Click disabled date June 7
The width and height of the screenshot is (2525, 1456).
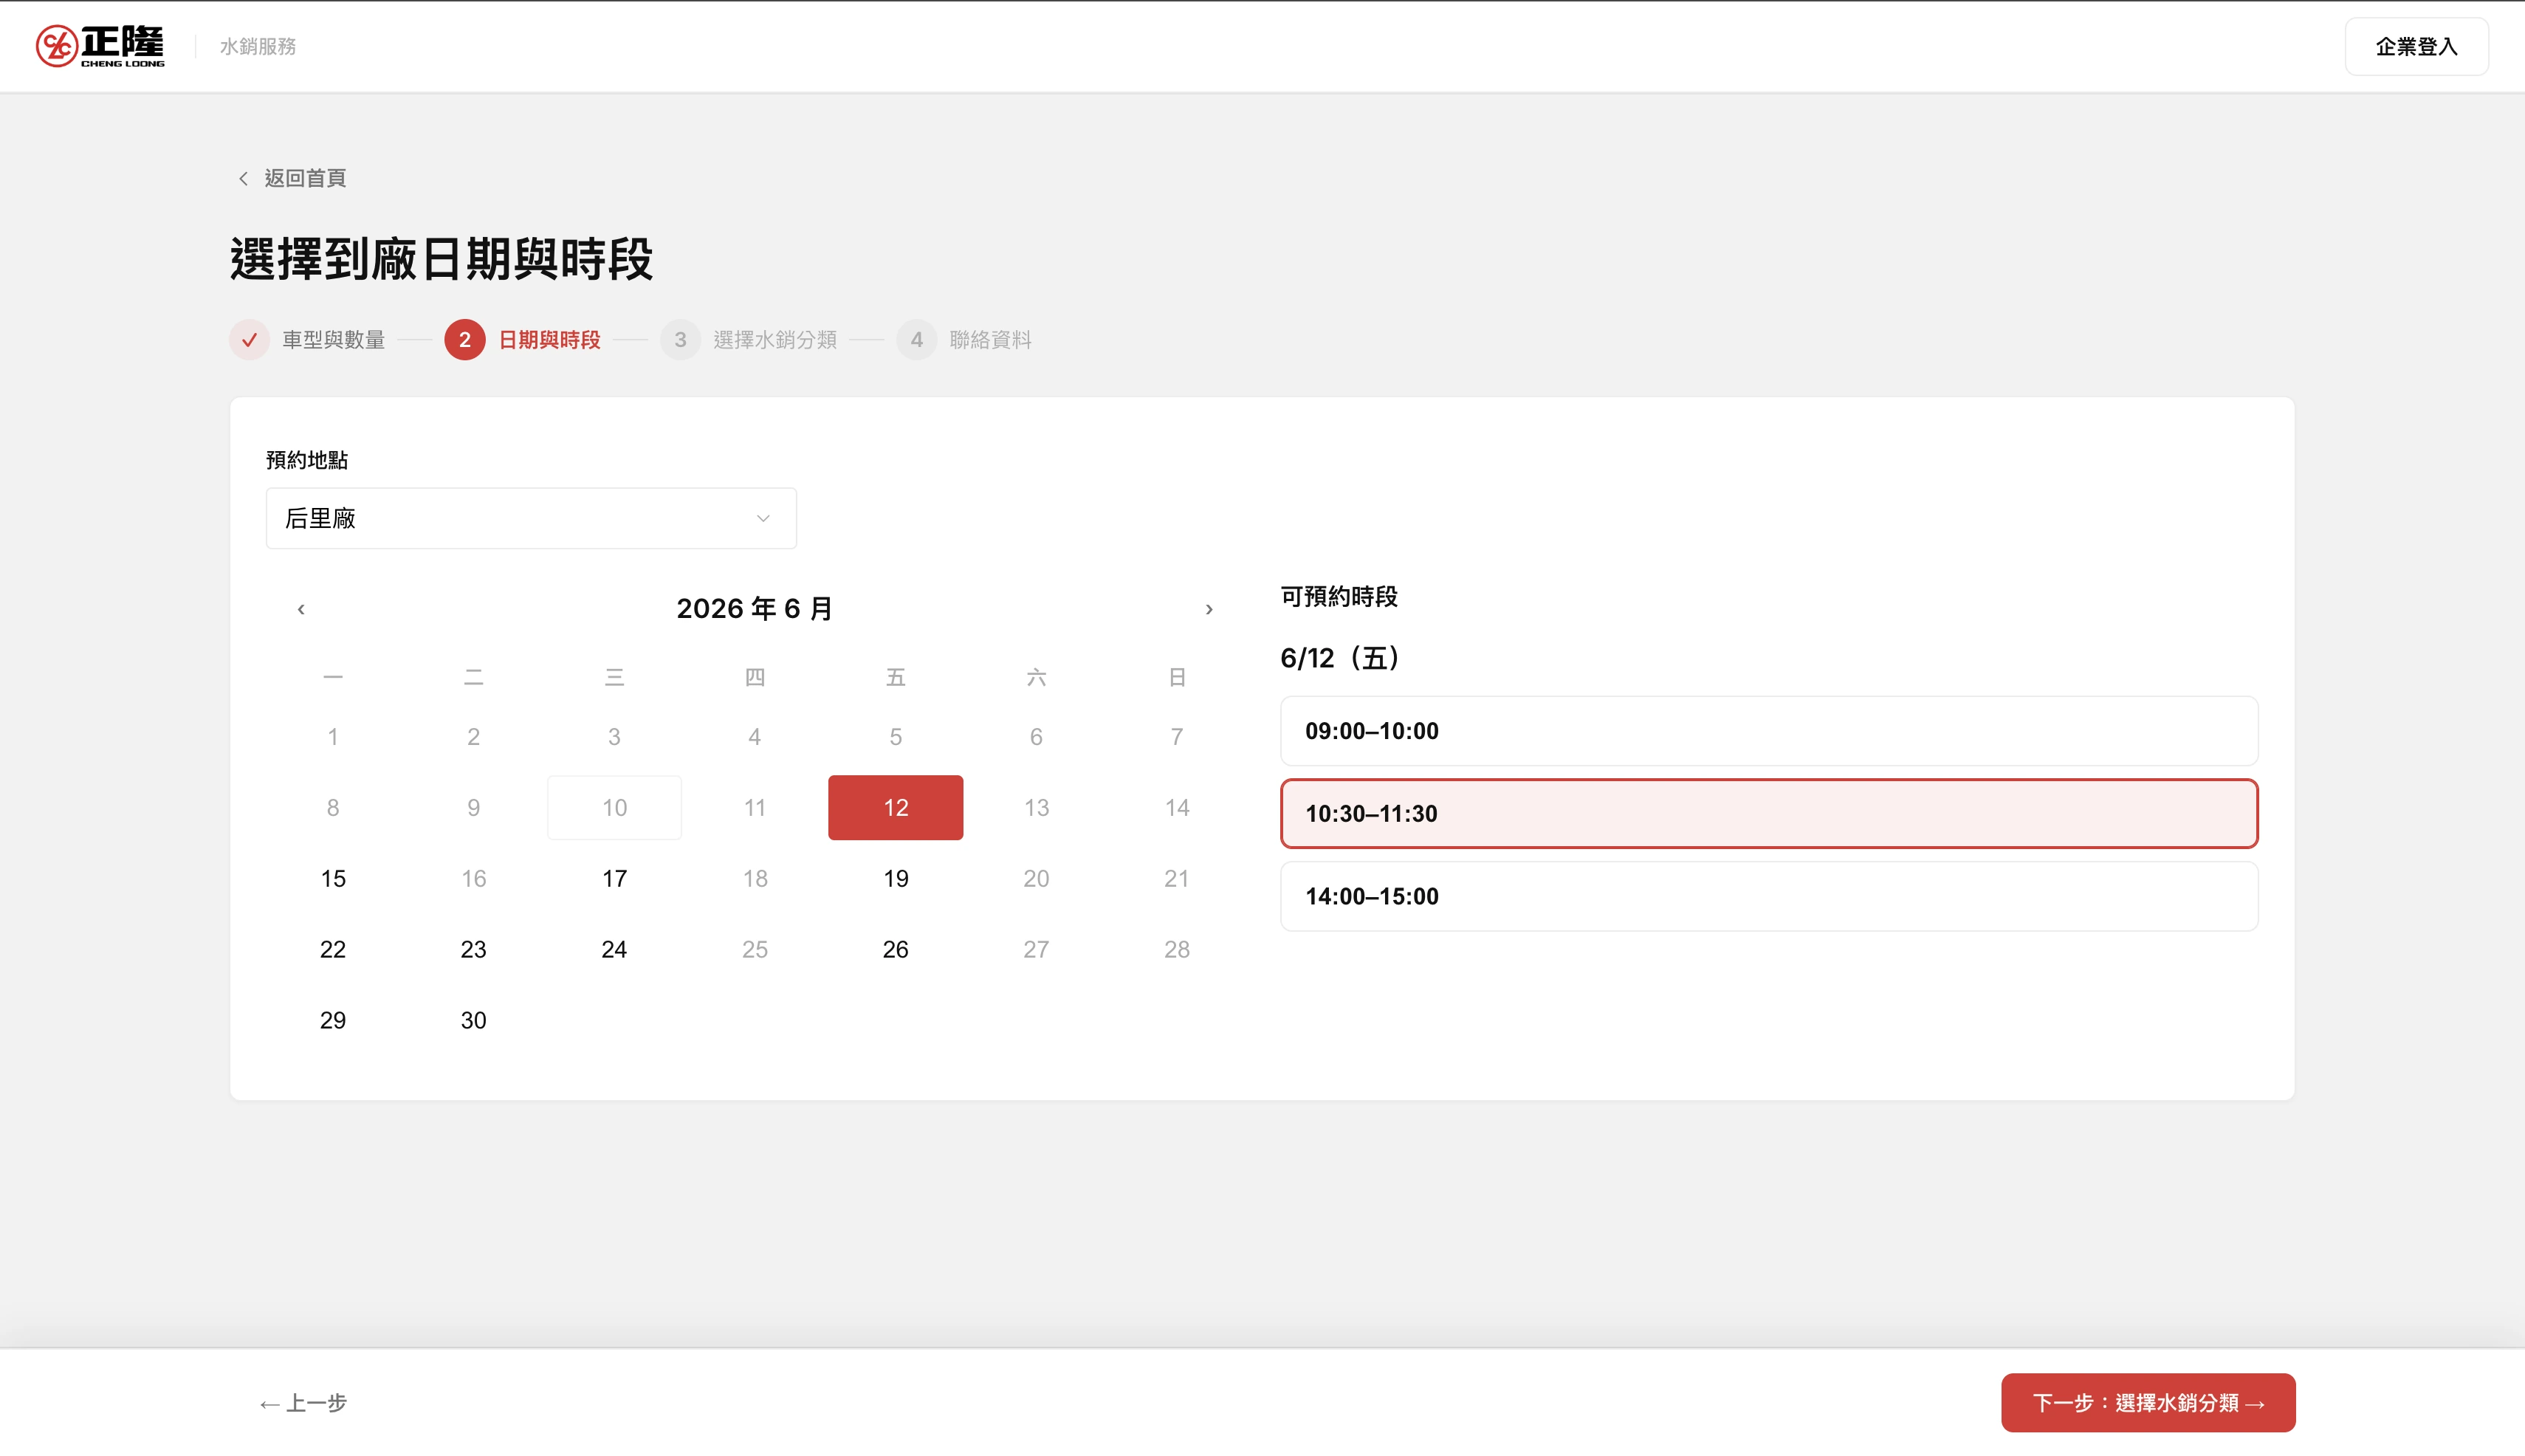tap(1177, 737)
